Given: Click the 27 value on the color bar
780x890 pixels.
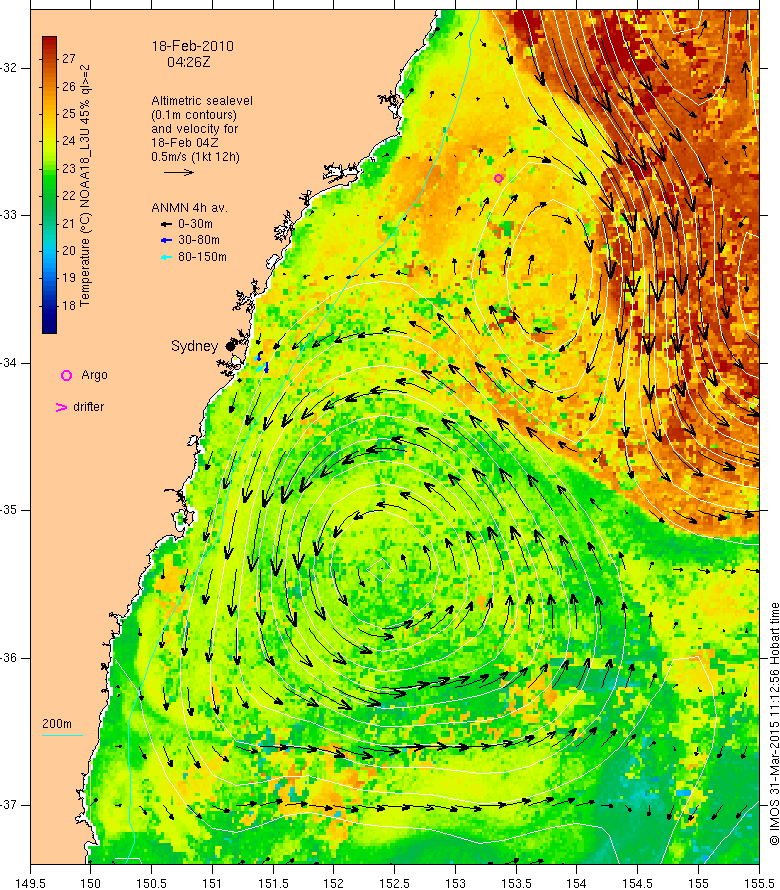Looking at the screenshot, I should click(x=69, y=58).
